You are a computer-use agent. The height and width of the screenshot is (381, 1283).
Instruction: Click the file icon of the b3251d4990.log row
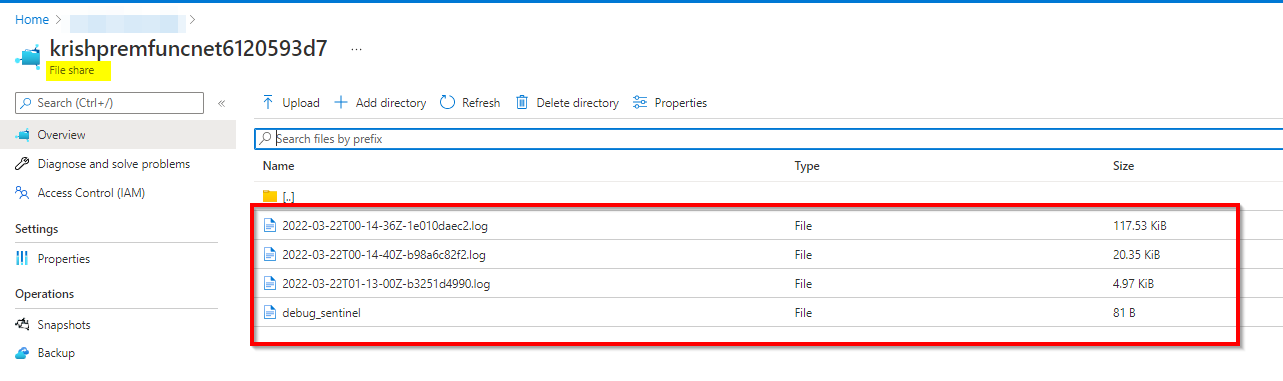[269, 284]
